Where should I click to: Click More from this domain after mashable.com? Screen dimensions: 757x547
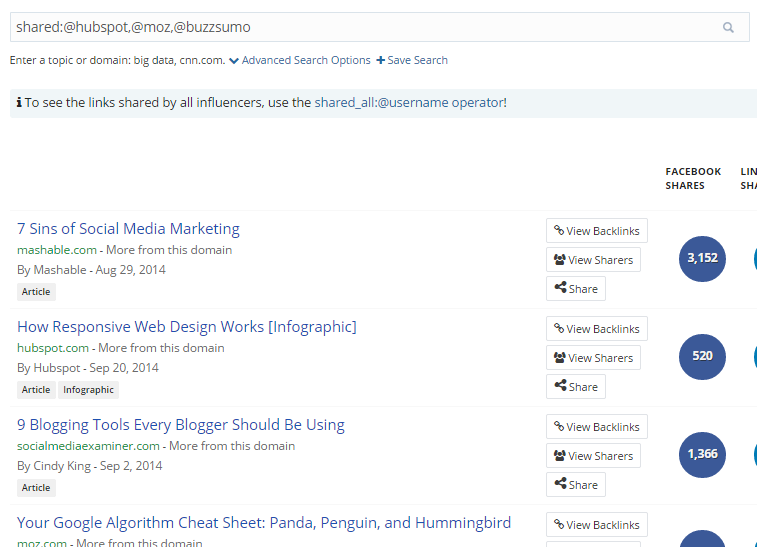tap(169, 250)
